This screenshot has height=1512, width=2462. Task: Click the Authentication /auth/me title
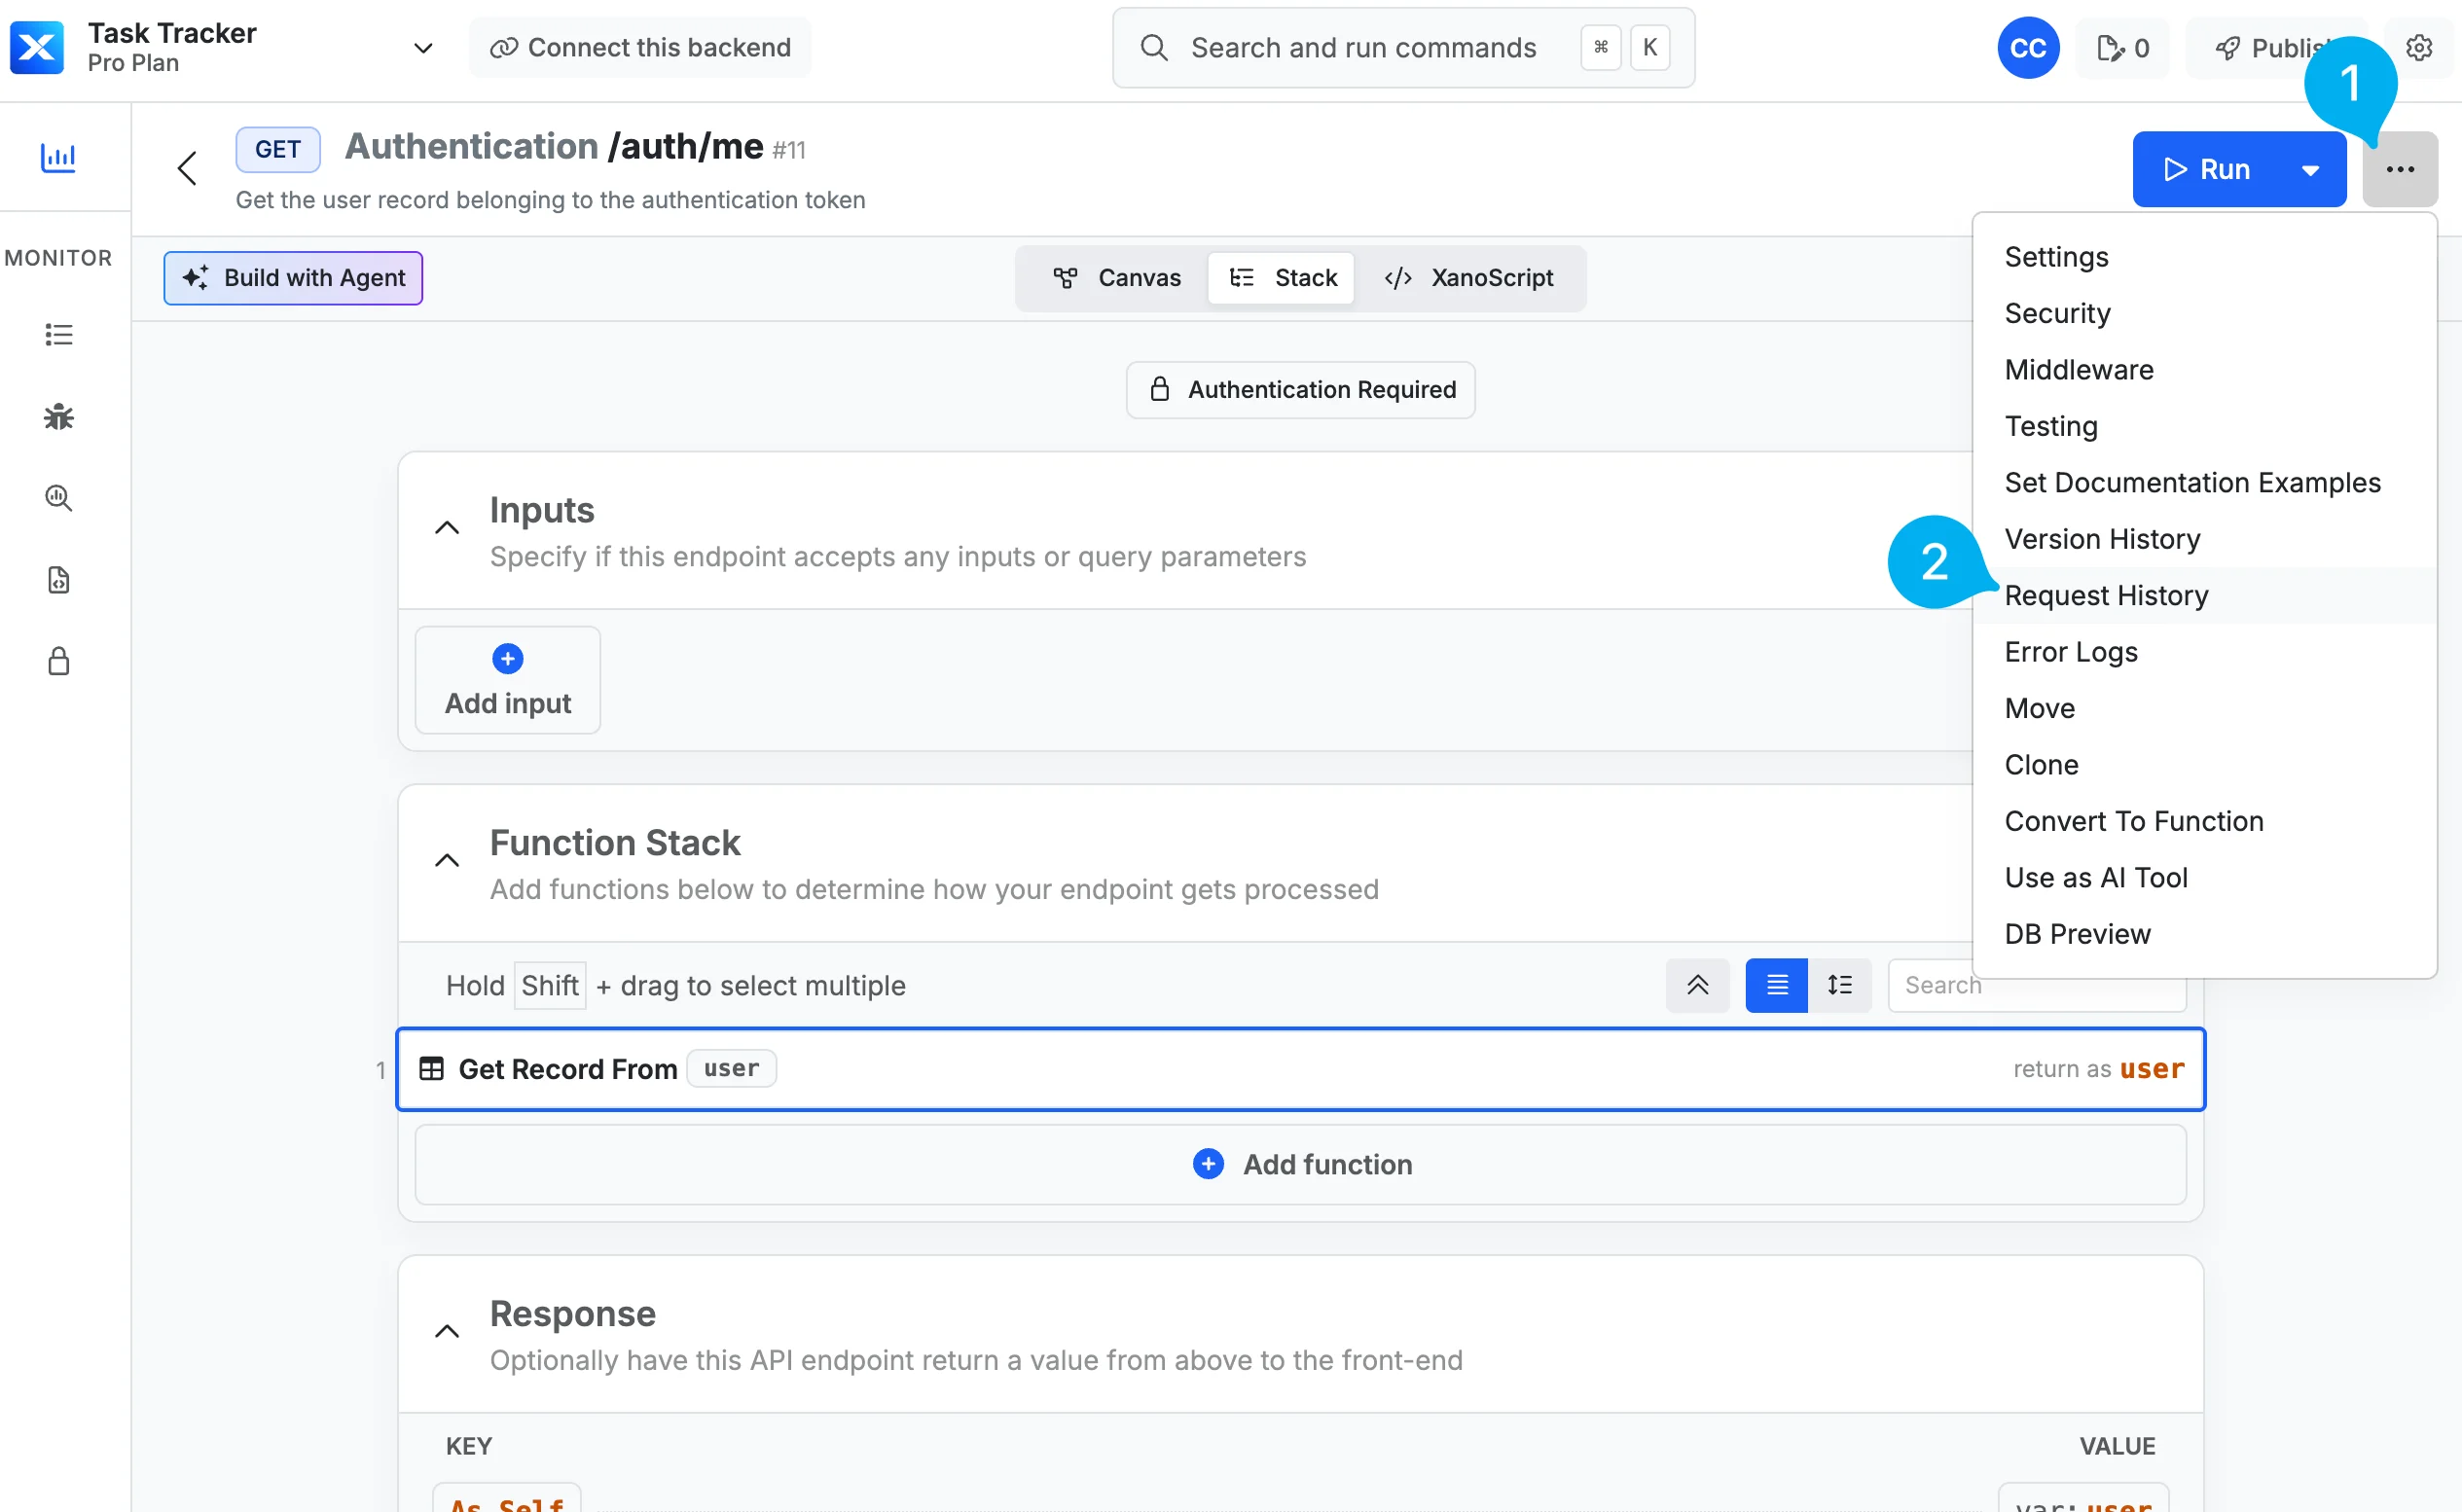554,147
